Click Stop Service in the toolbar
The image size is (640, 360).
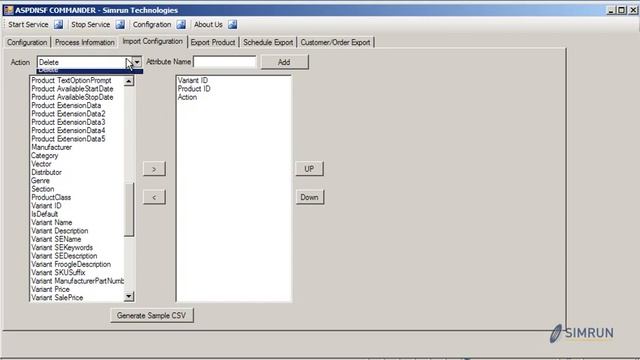91,24
